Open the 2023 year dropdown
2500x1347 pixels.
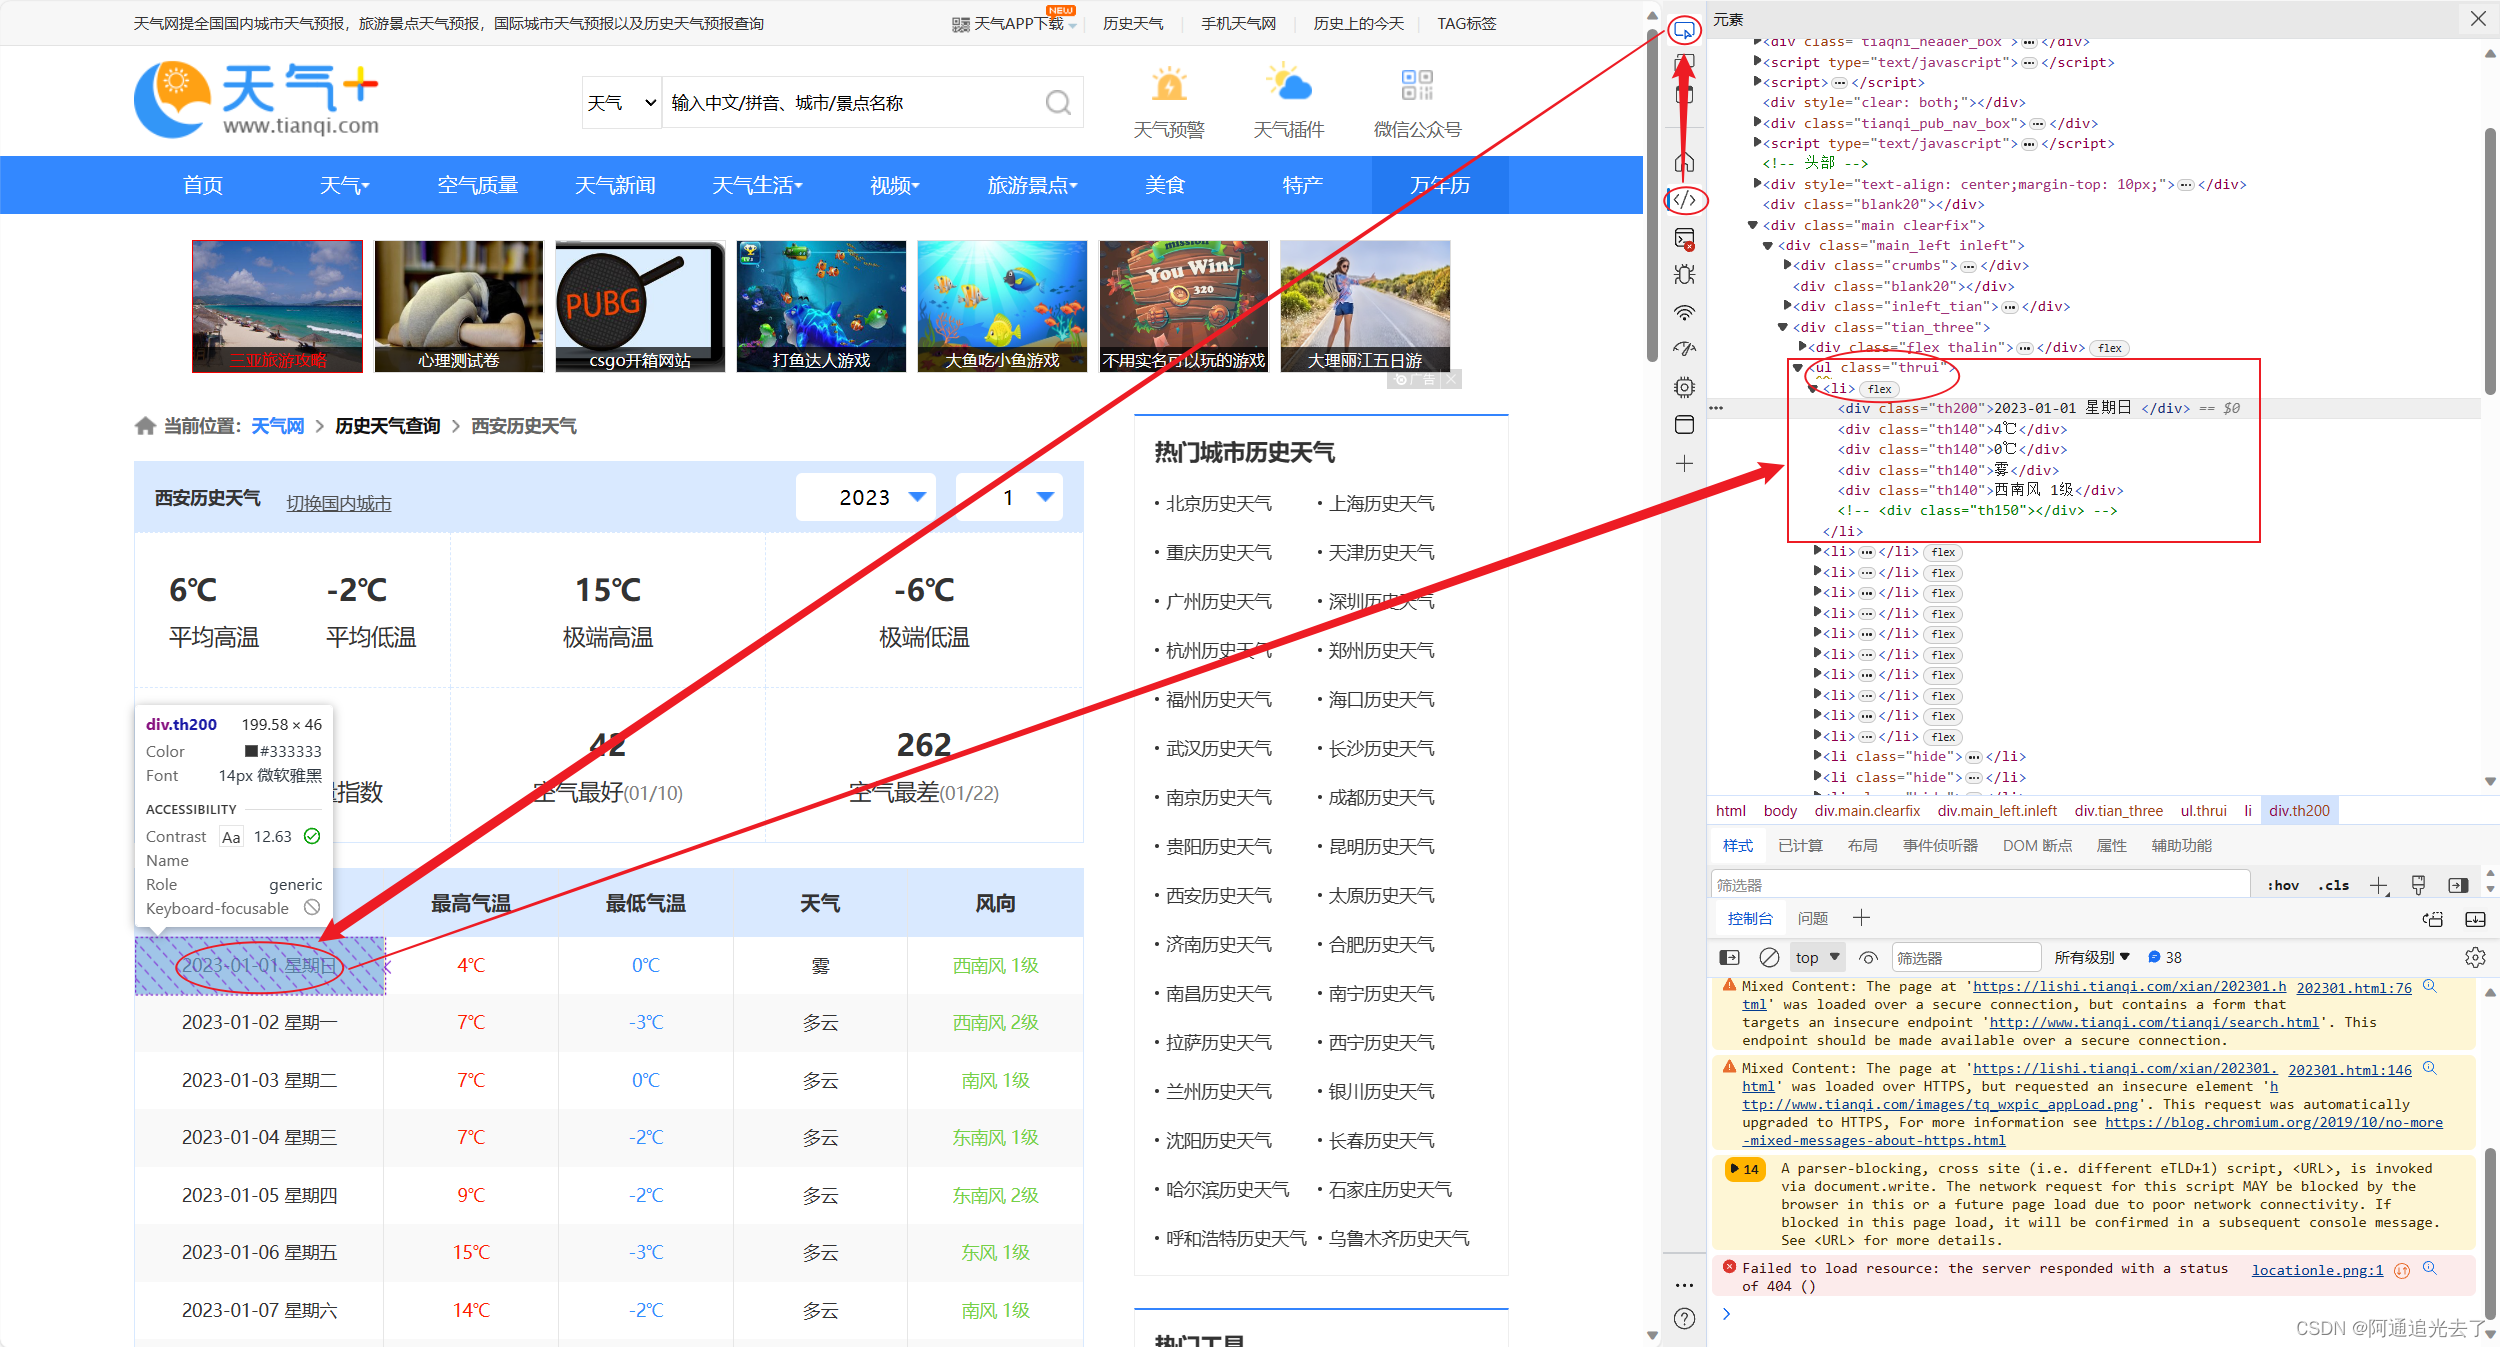coord(867,497)
